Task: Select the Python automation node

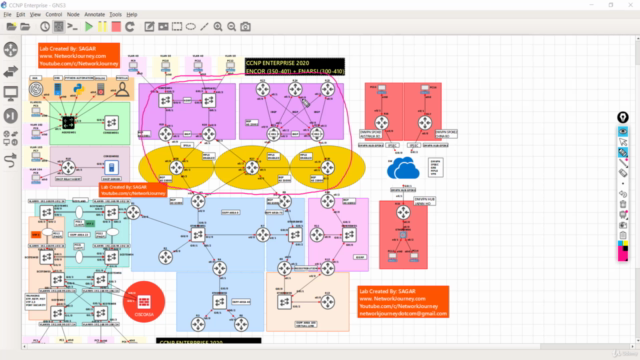Action: coord(78,89)
